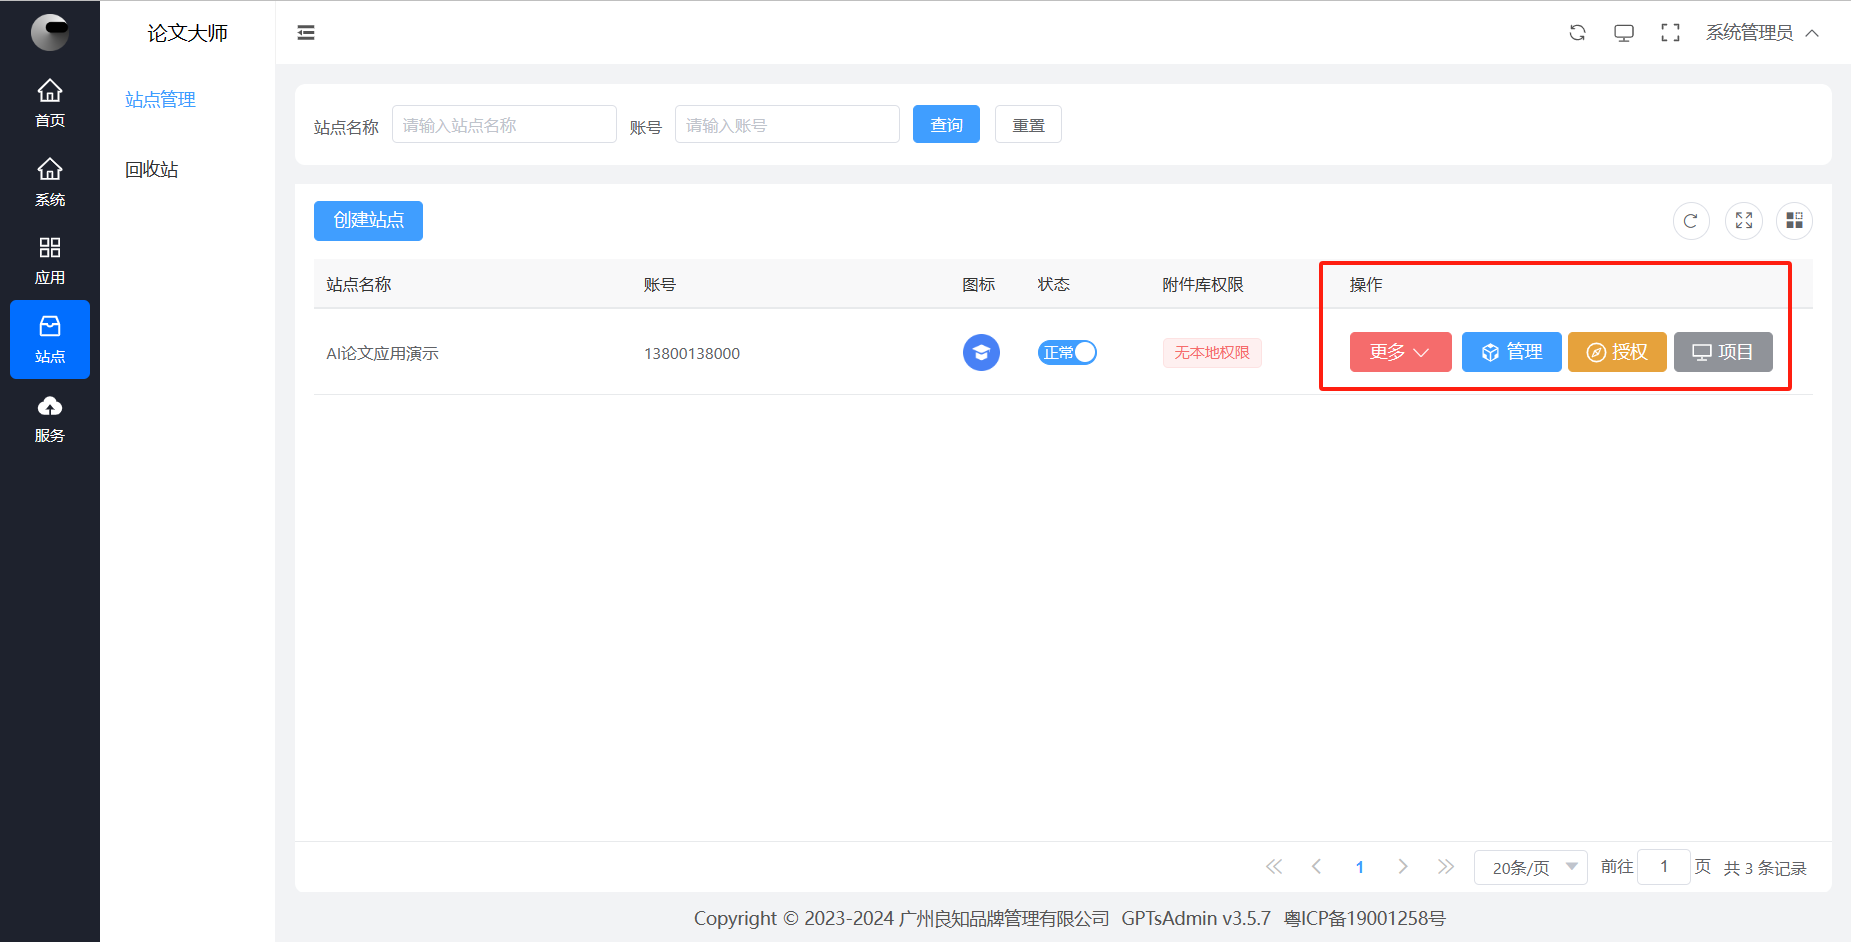The width and height of the screenshot is (1851, 942).
Task: Click the 无本地权限 tag
Action: pos(1212,353)
